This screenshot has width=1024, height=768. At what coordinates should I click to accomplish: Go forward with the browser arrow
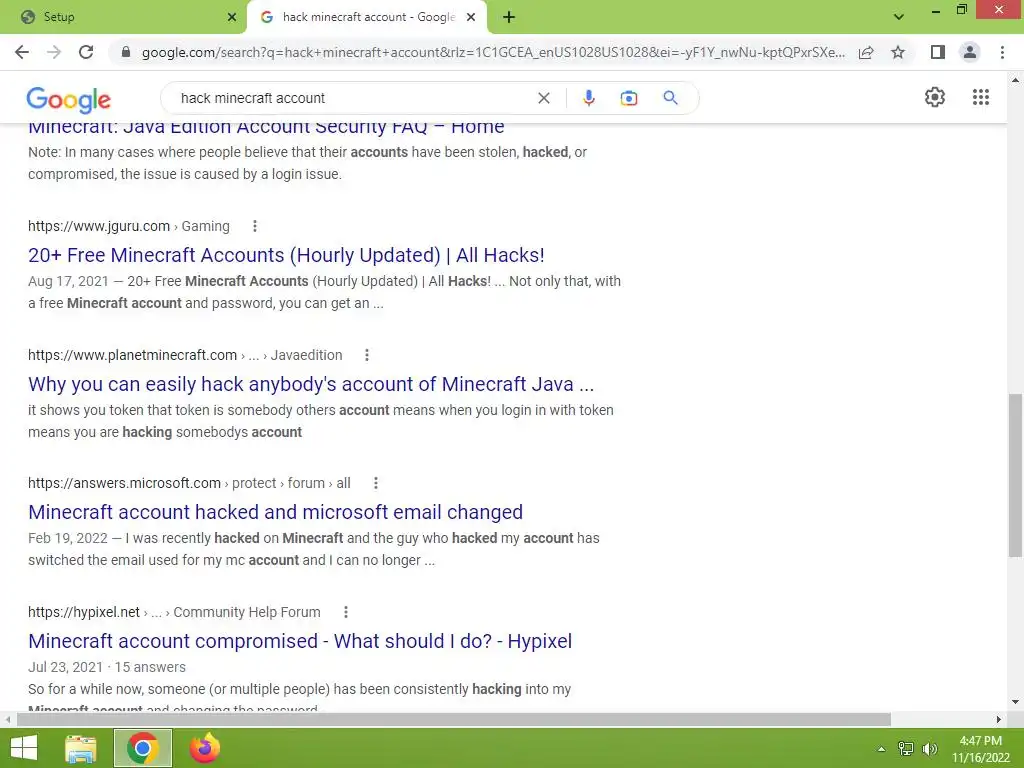point(54,52)
